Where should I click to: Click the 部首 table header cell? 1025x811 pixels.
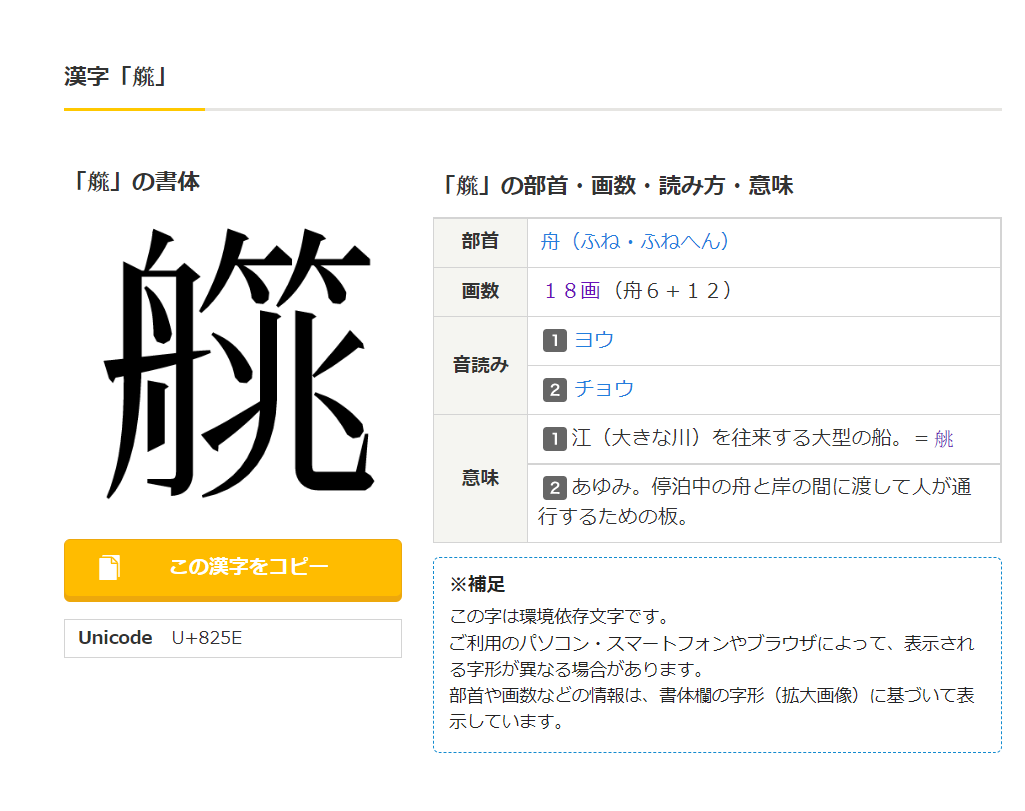480,241
